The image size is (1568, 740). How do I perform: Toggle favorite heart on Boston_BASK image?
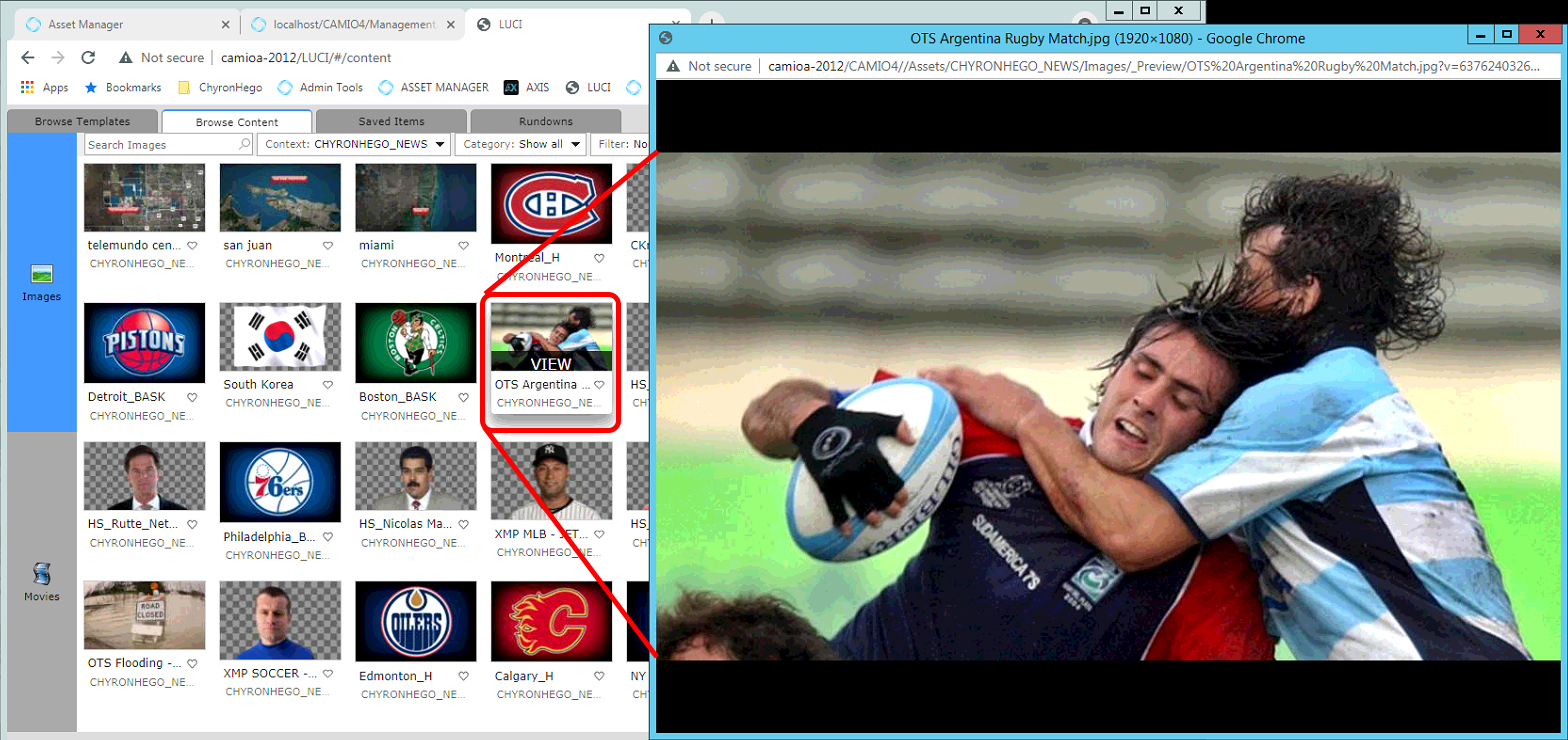tap(463, 397)
